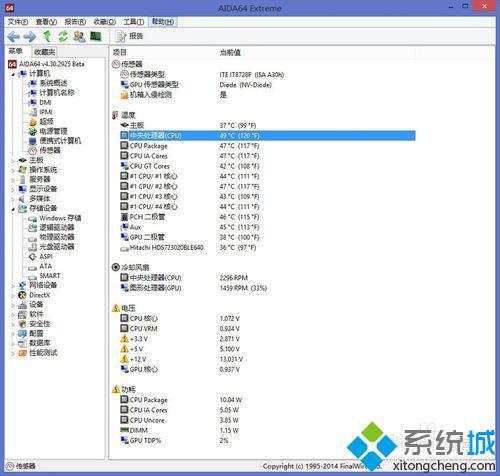Select 安全性 shield icon in tree
Viewport: 500px width, 476px height.
click(22, 324)
